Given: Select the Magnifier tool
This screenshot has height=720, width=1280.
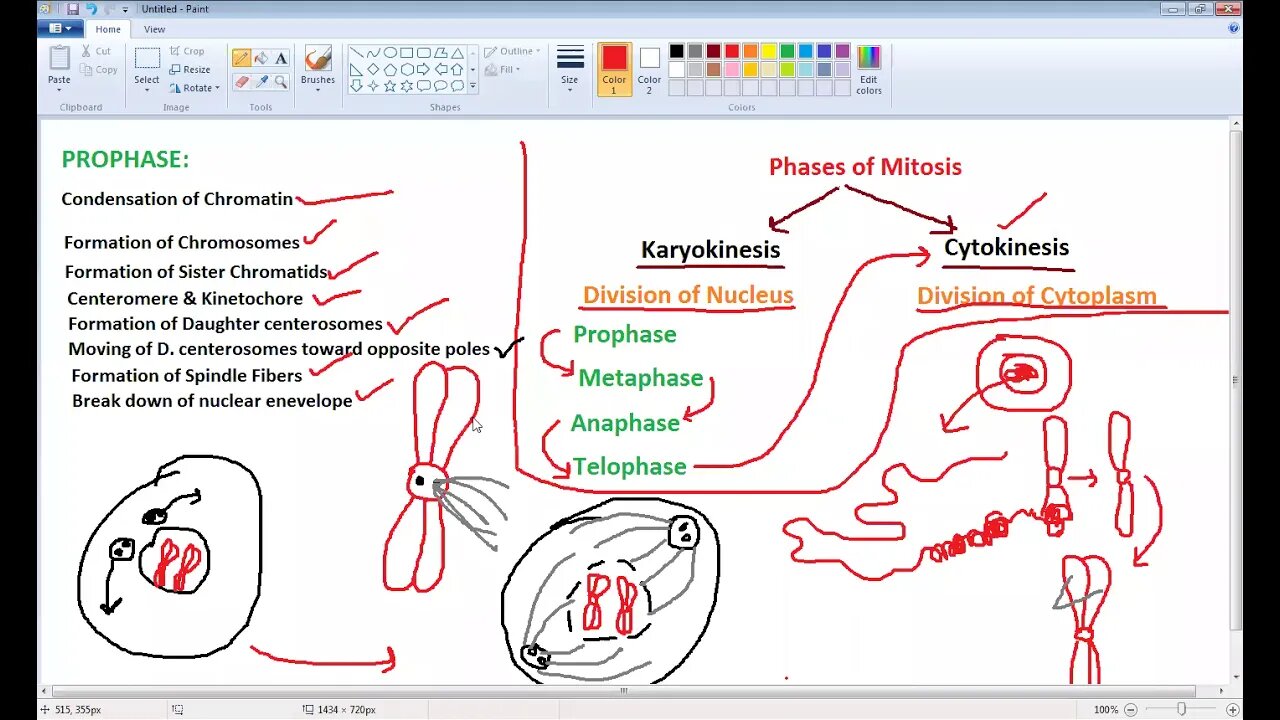Looking at the screenshot, I should pos(281,82).
